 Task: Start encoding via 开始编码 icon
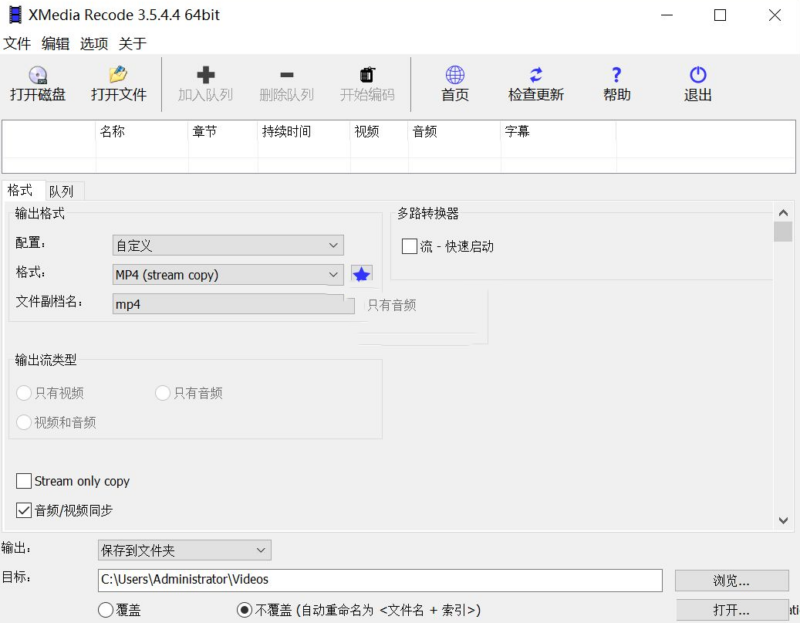click(367, 84)
